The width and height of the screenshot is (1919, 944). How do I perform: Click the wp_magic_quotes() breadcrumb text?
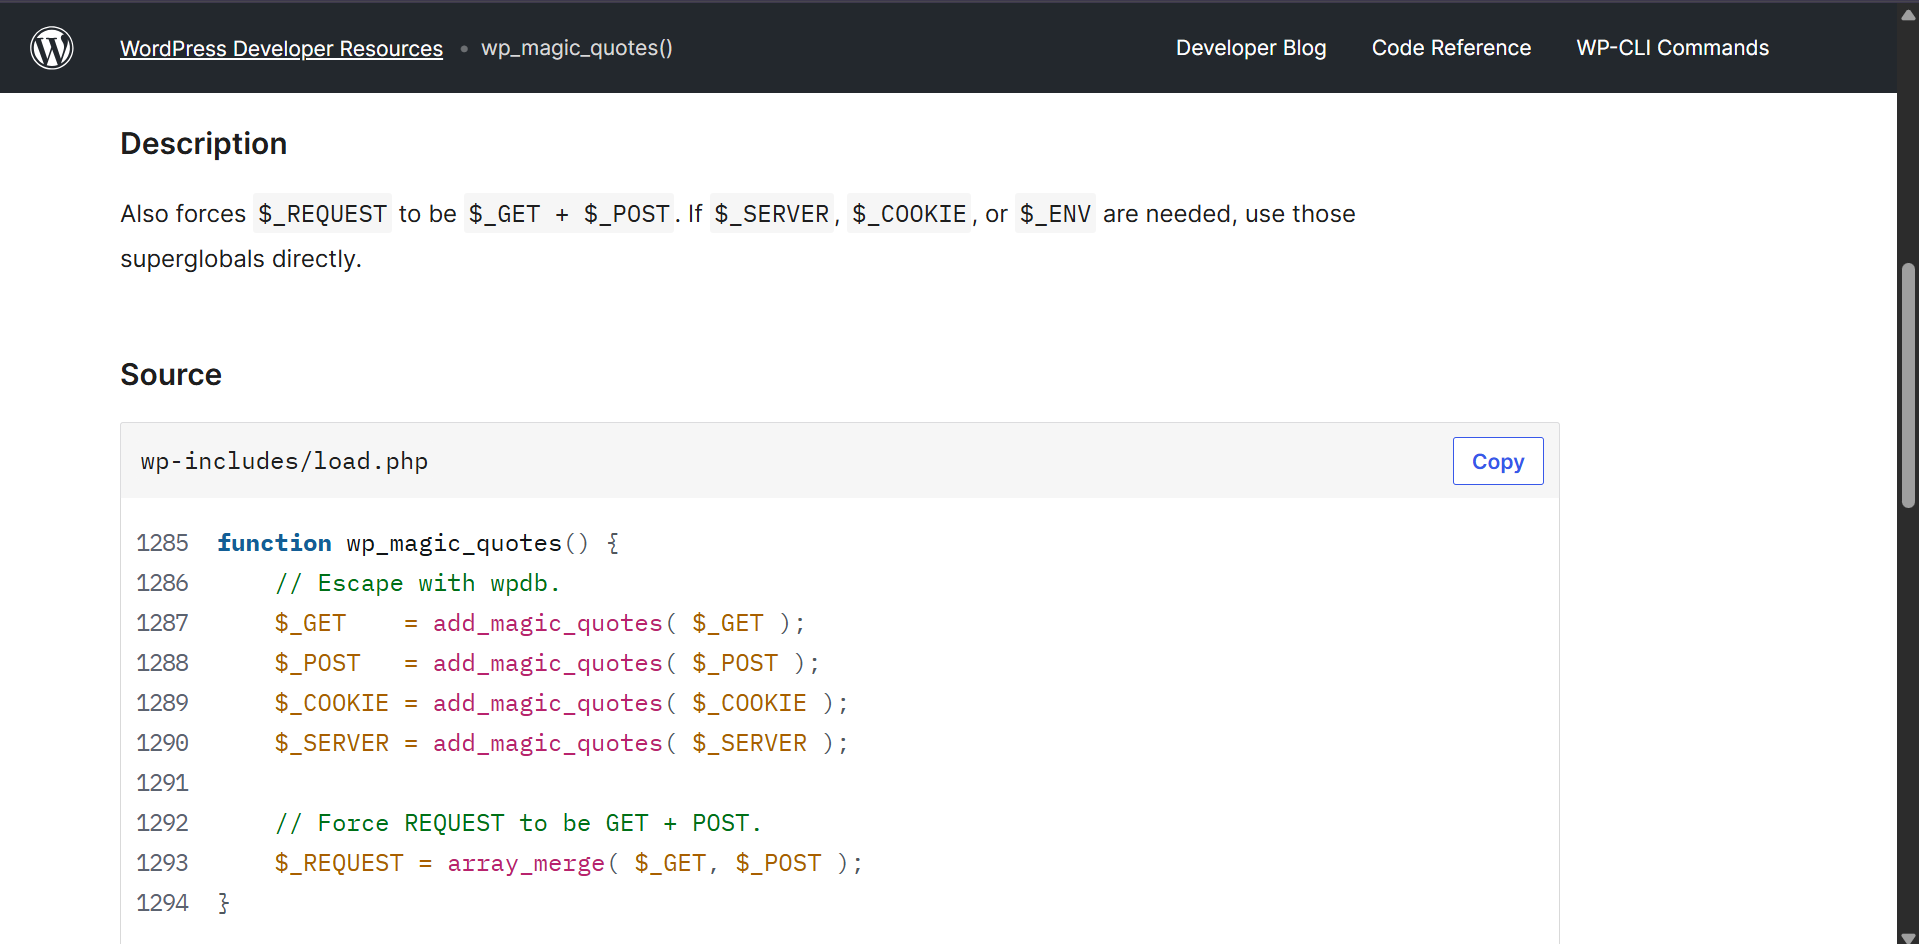tap(577, 48)
